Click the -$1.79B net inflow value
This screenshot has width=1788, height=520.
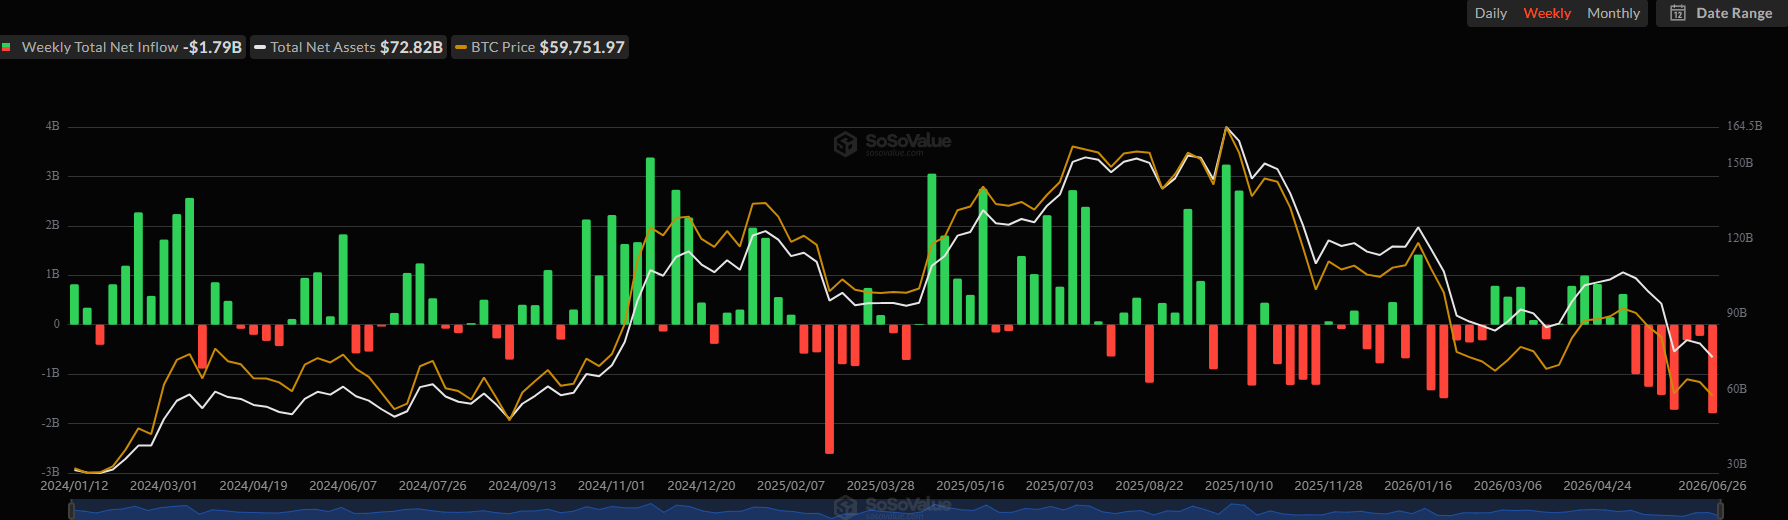pyautogui.click(x=213, y=47)
